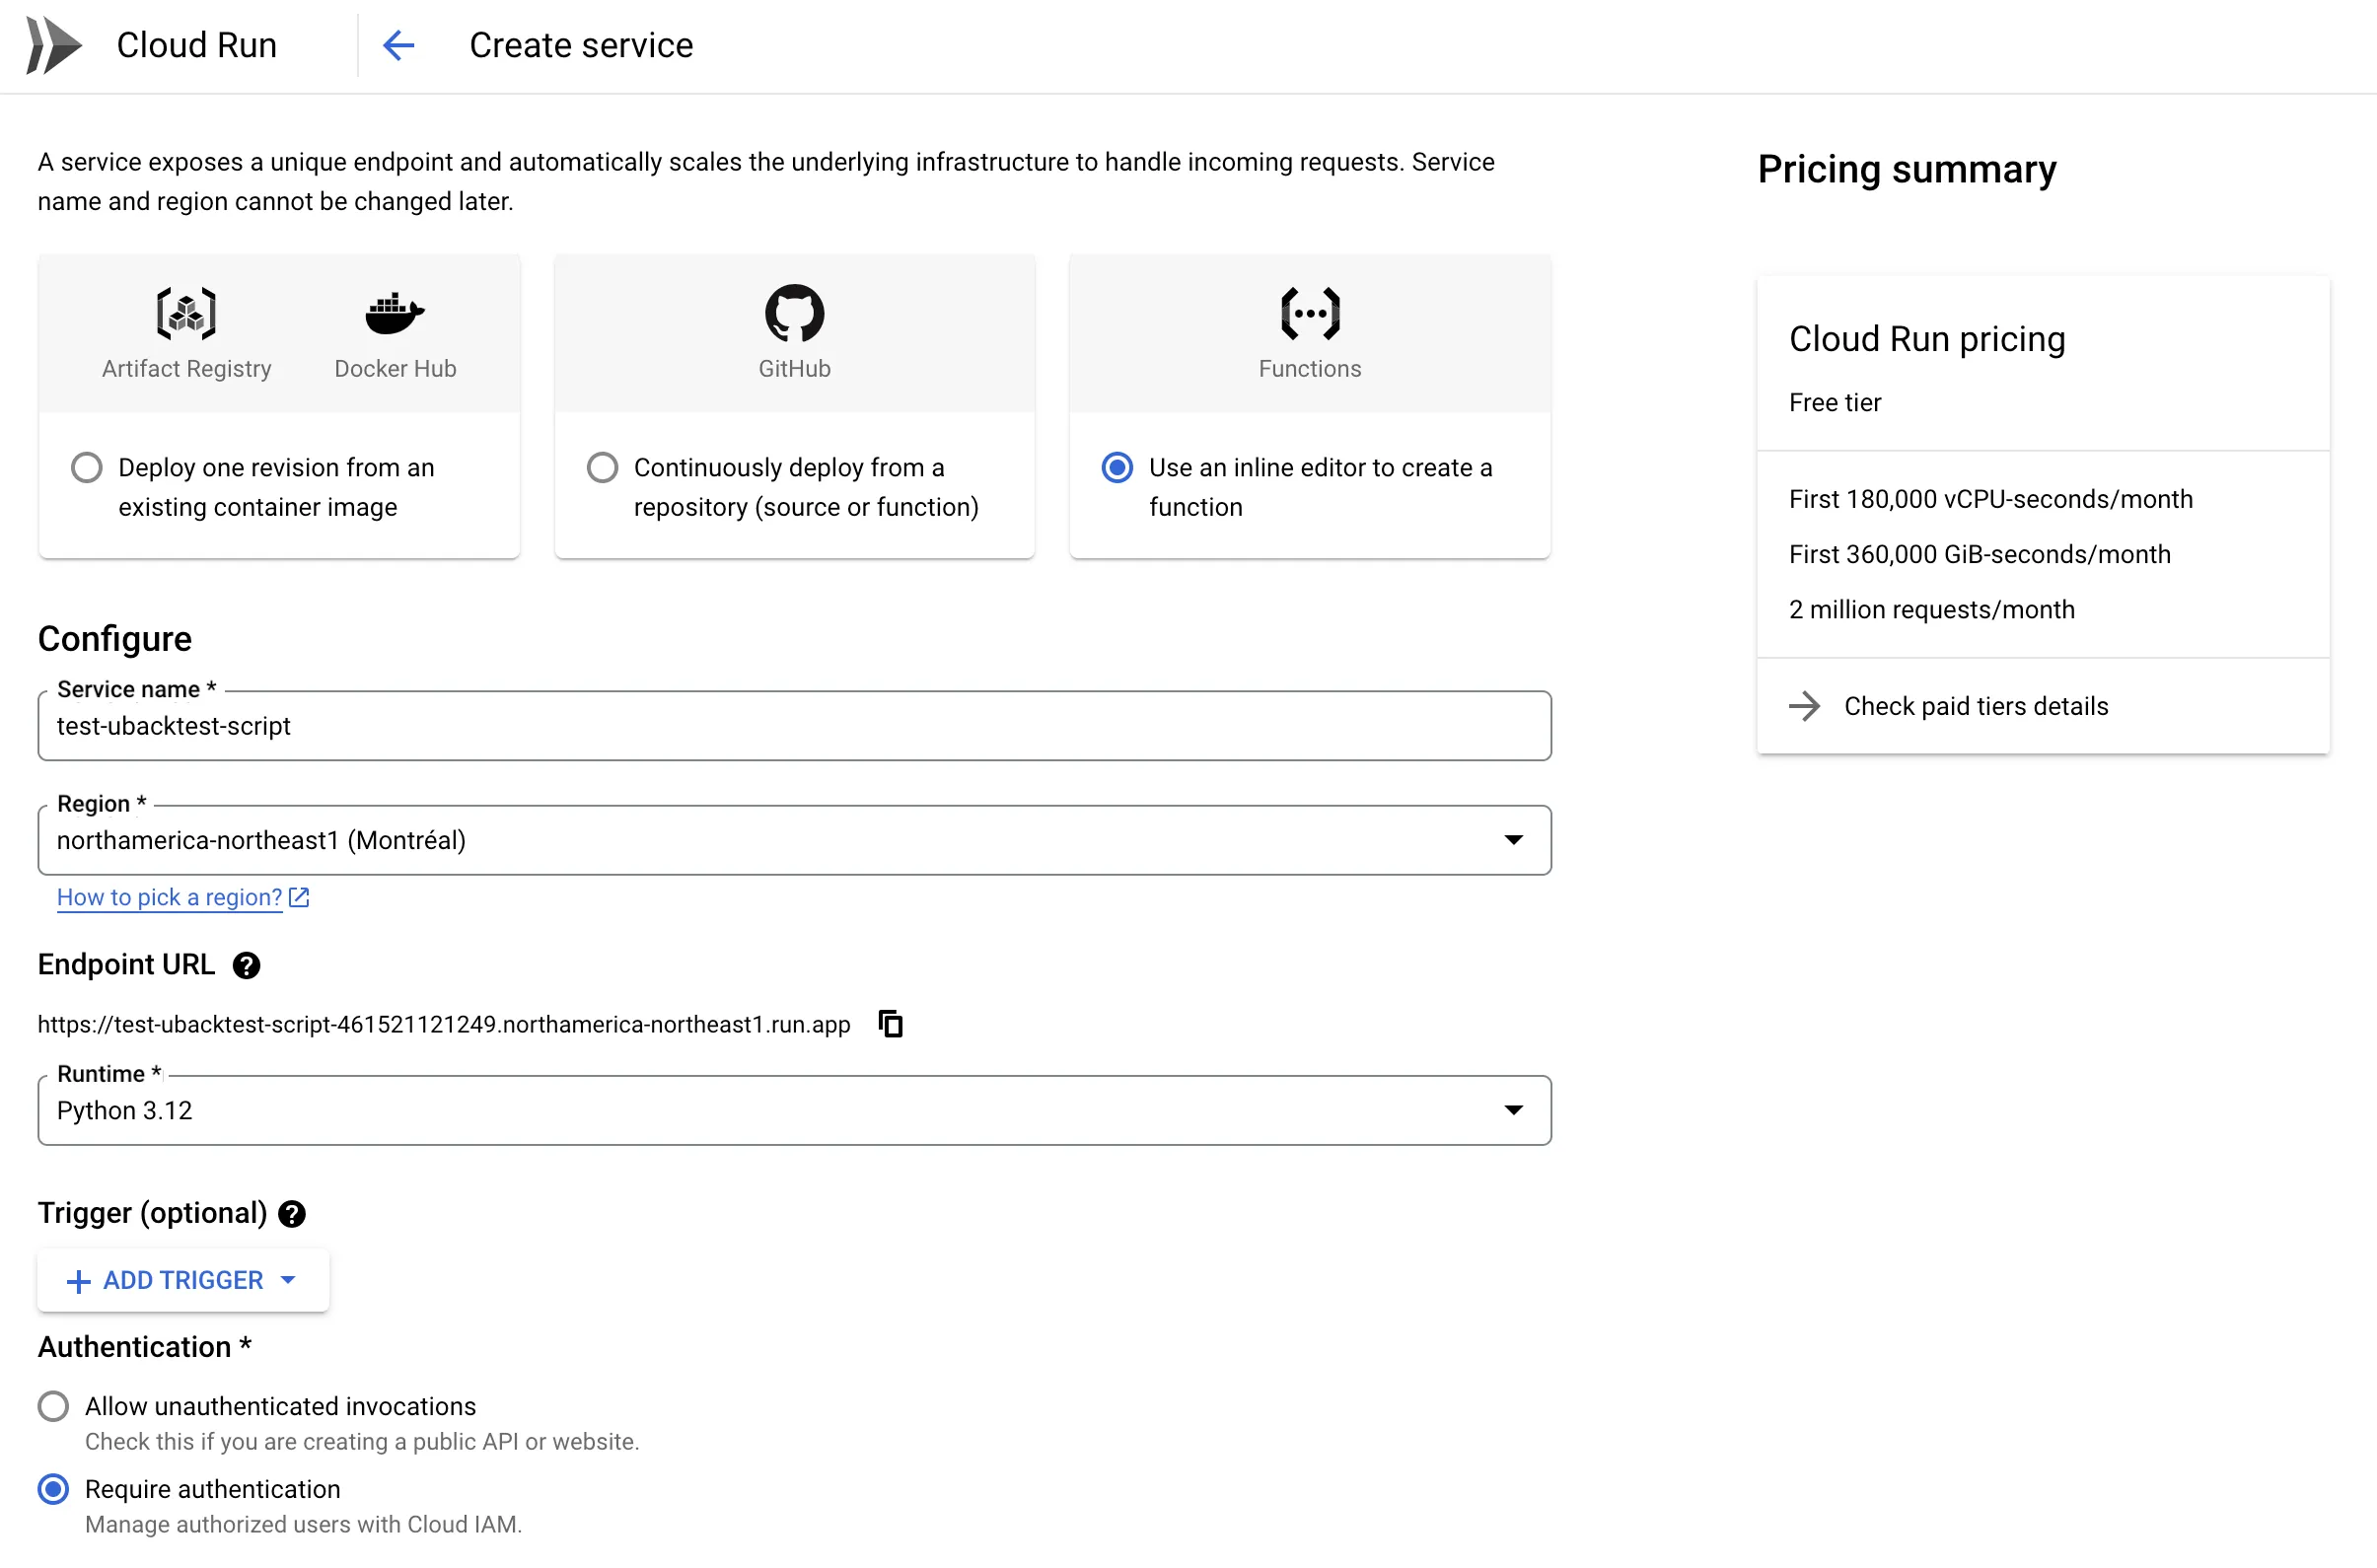Enable allow unauthenticated invocations
This screenshot has width=2377, height=1568.
click(x=53, y=1405)
